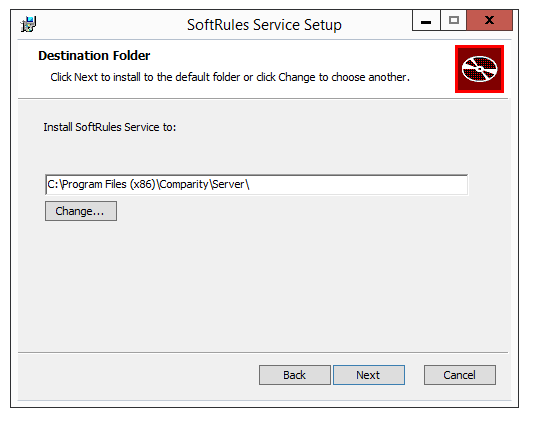
Task: Maximize the setup dialog window
Action: [x=454, y=21]
